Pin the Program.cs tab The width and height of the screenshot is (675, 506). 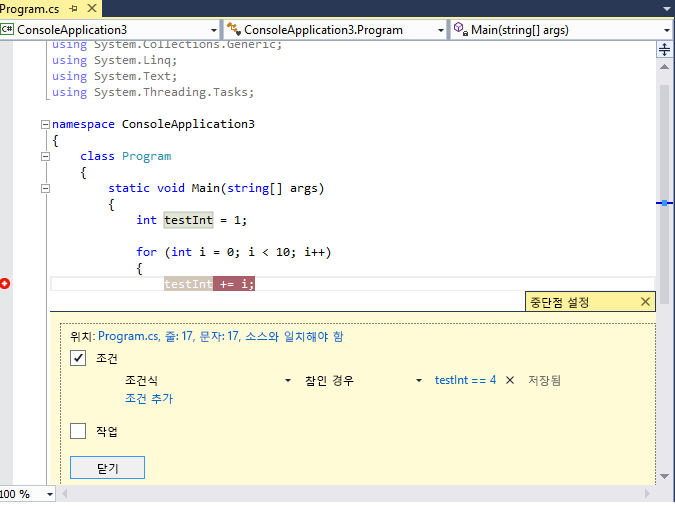pos(74,8)
